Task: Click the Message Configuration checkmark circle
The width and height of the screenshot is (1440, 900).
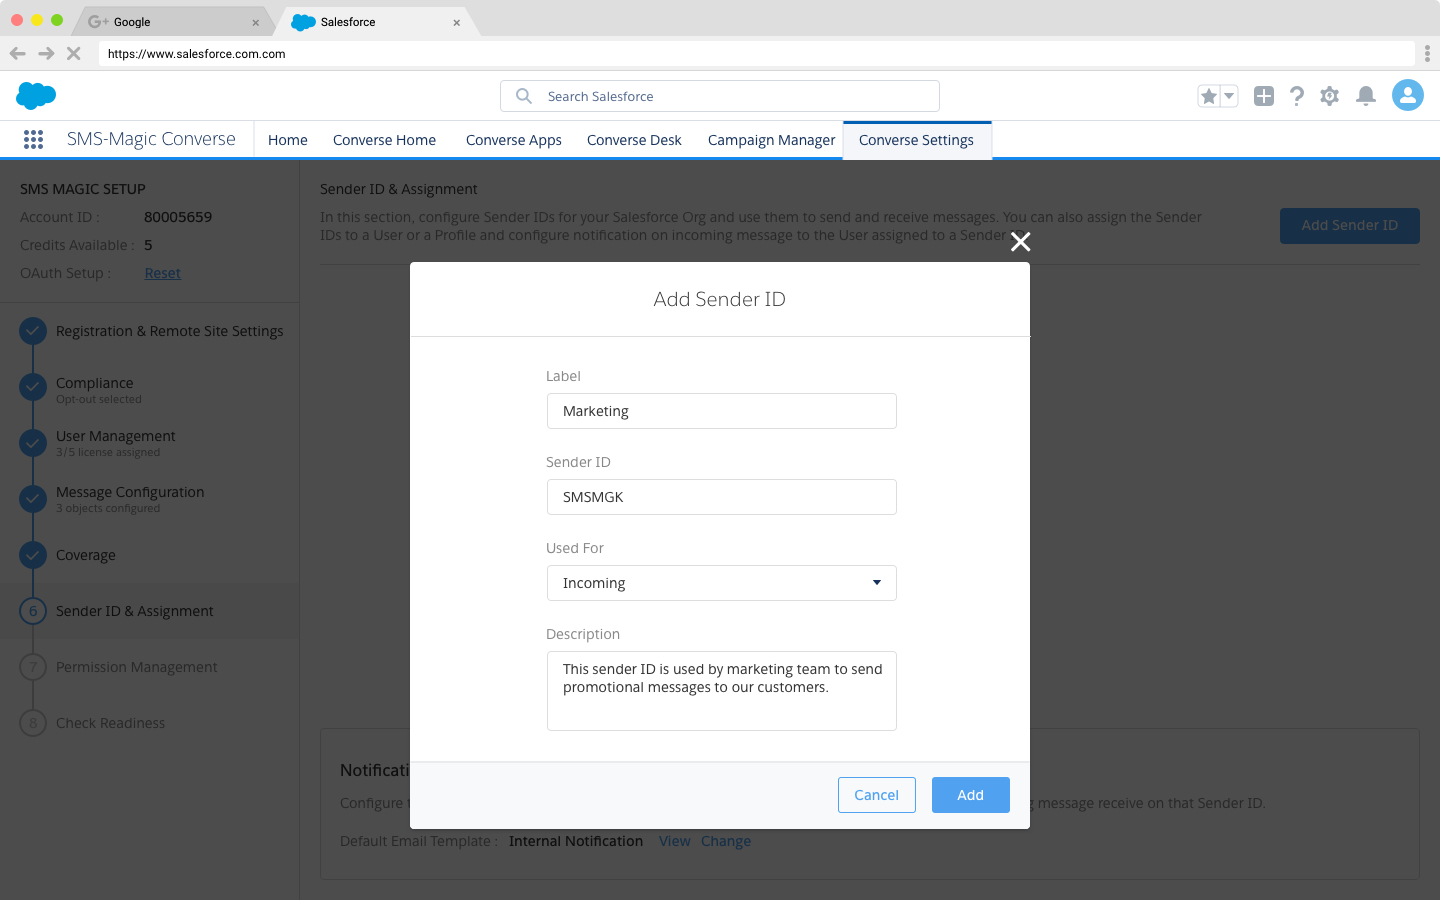Action: pos(33,498)
